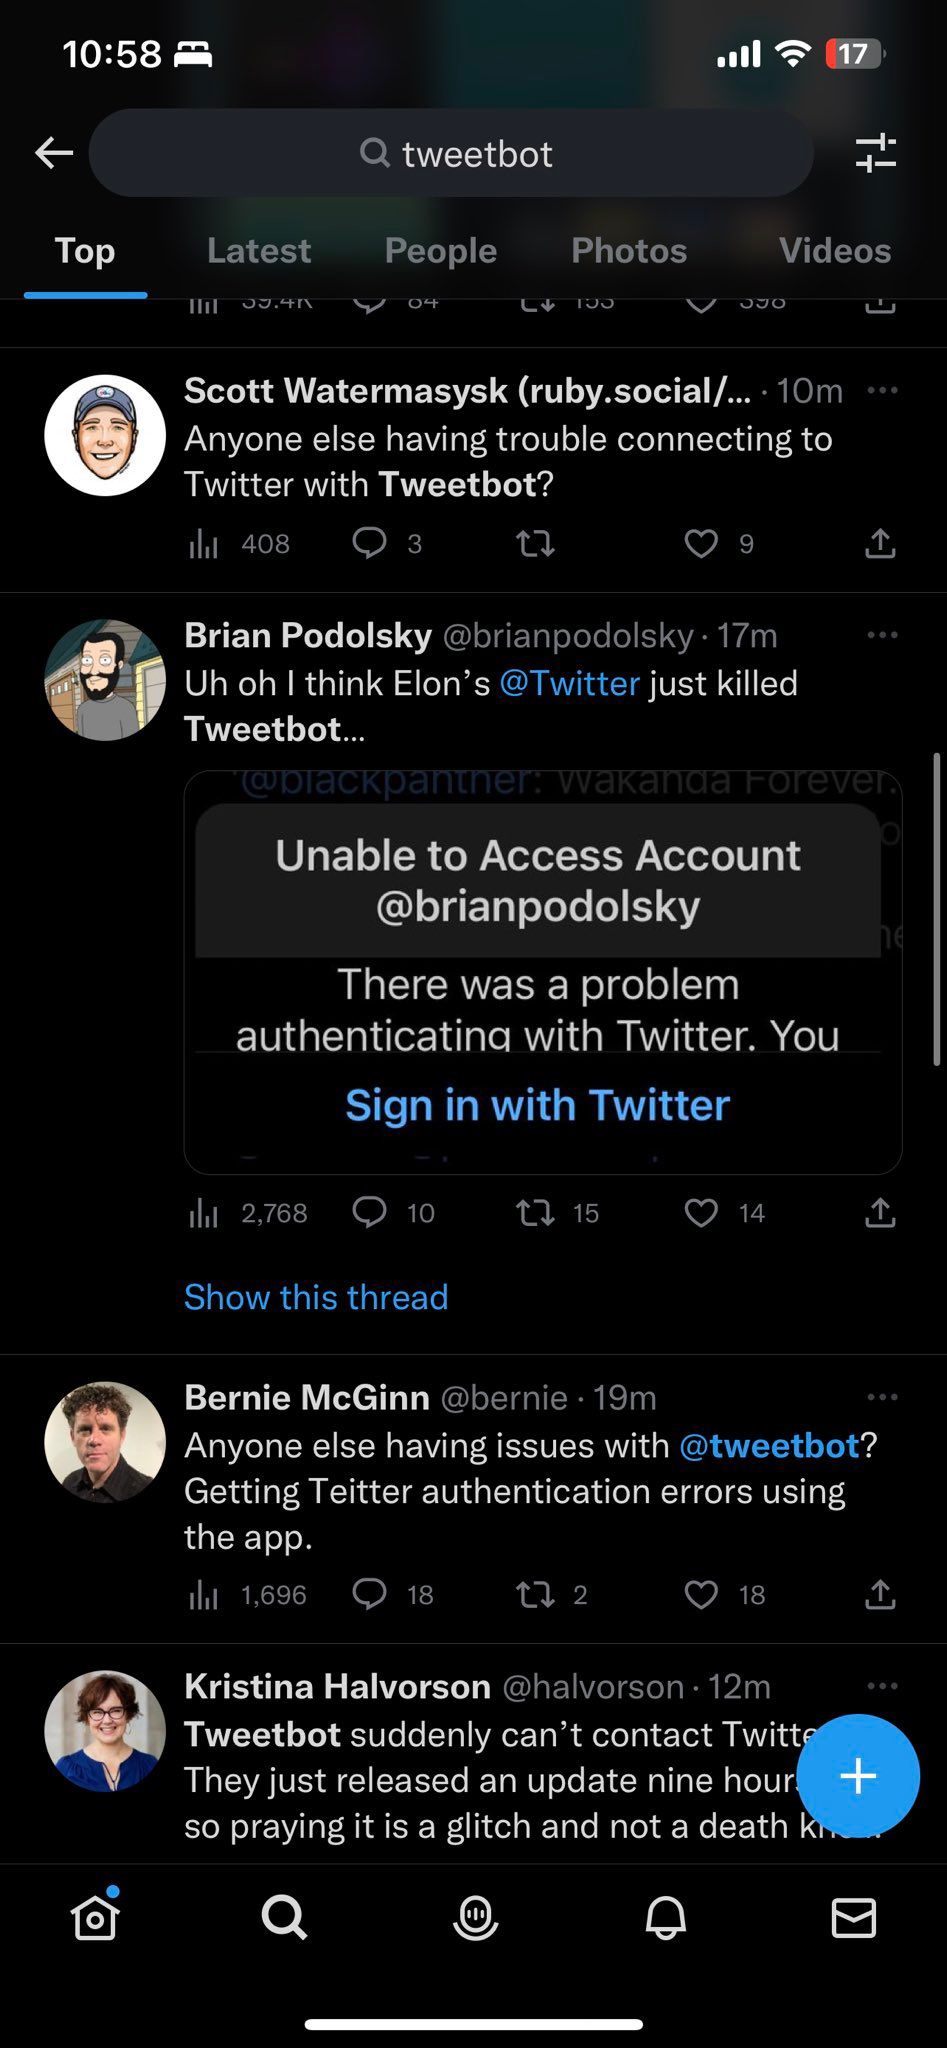
Task: Open search filter settings icon
Action: 876,153
